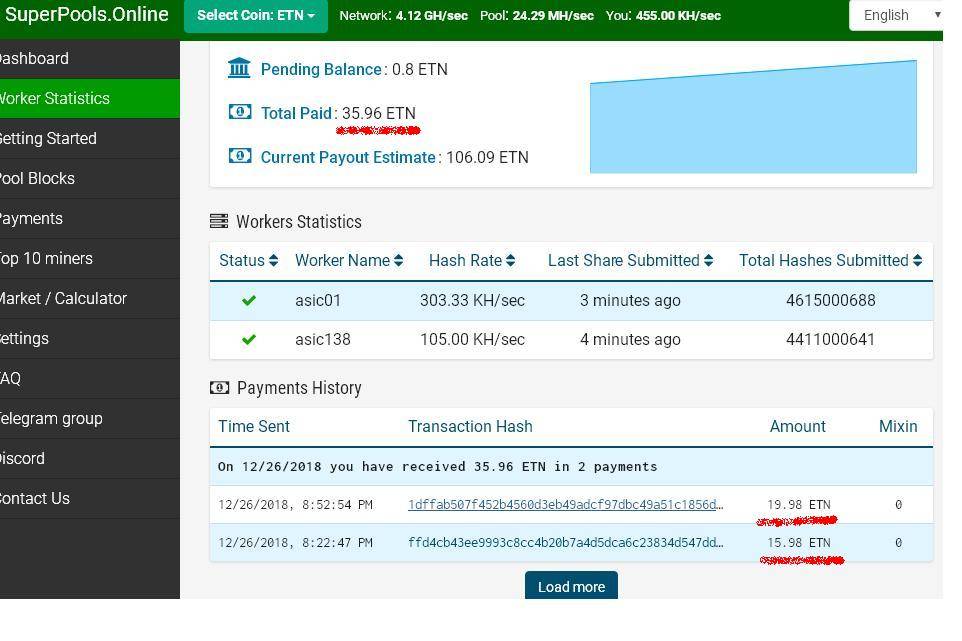Open Discord link in sidebar
The height and width of the screenshot is (641, 962).
90,458
